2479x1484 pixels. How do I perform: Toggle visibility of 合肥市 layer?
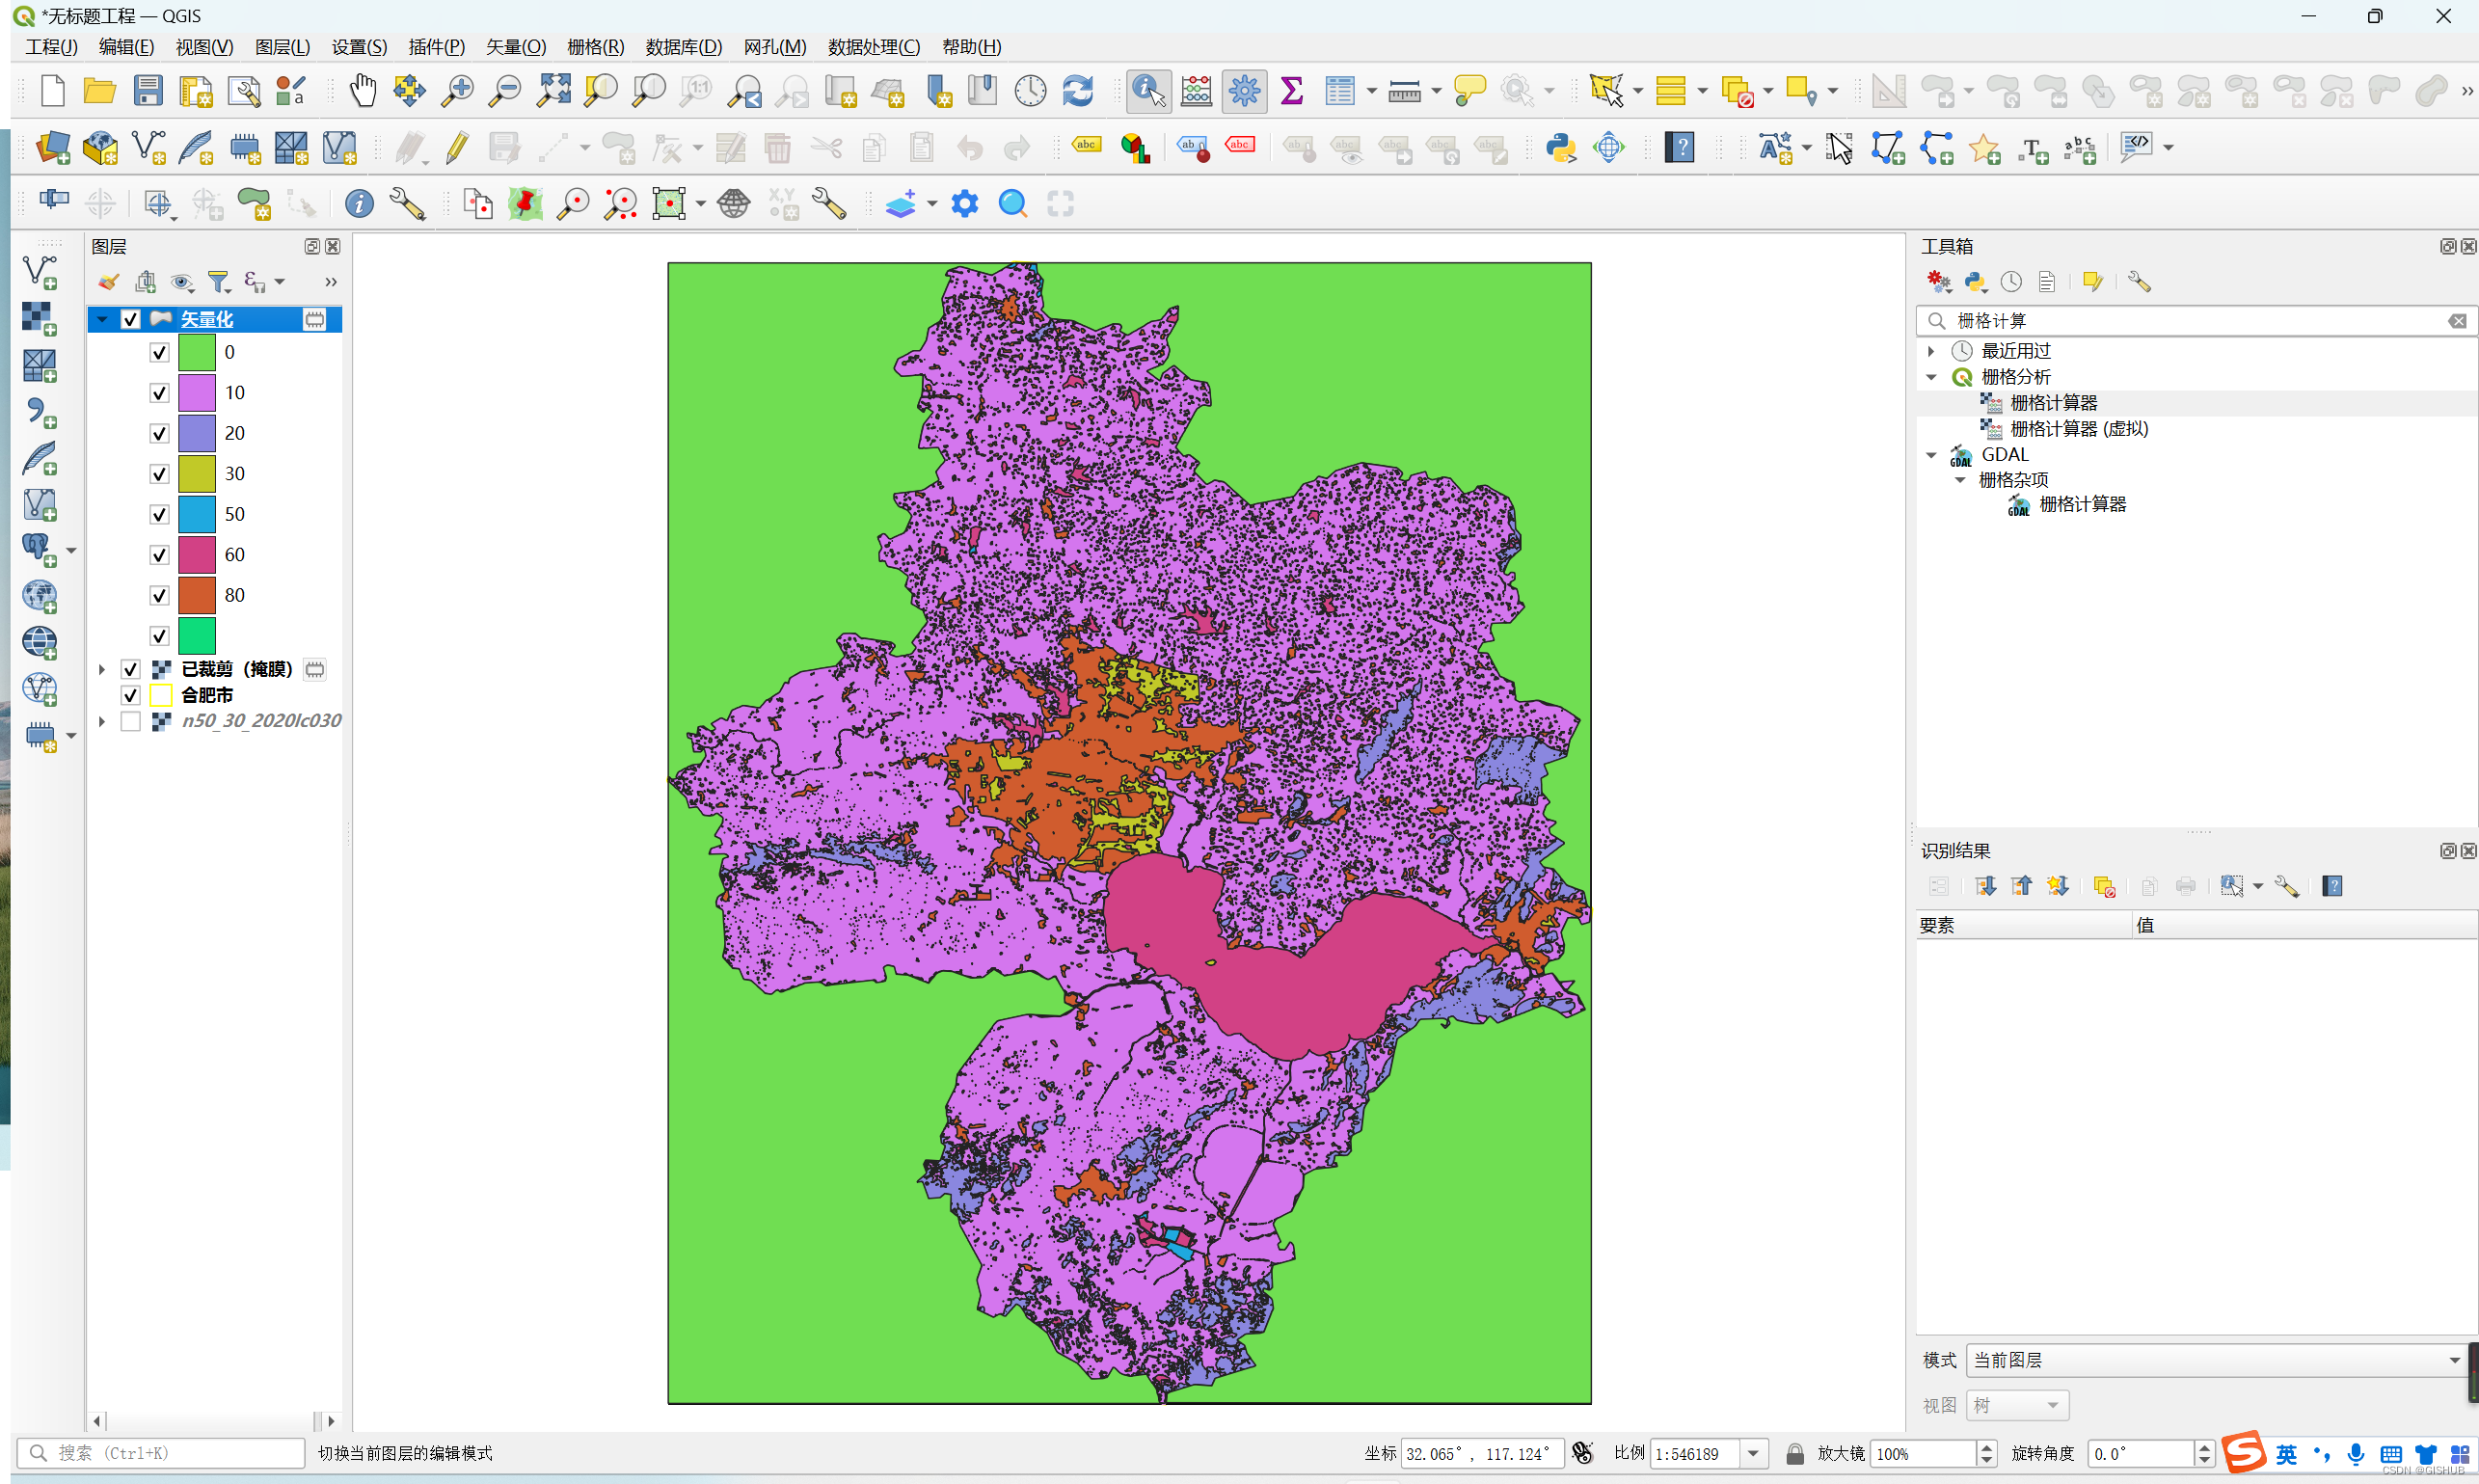tap(130, 695)
